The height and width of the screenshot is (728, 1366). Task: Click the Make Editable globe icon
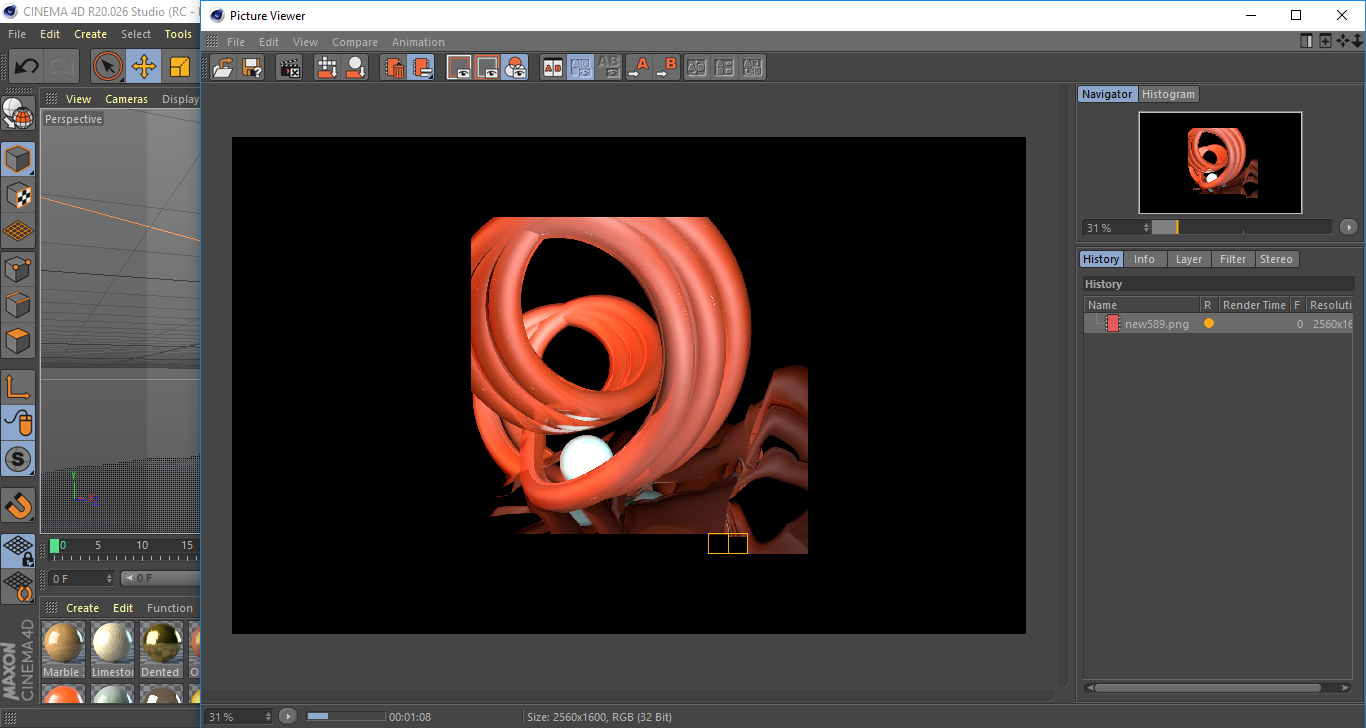18,114
